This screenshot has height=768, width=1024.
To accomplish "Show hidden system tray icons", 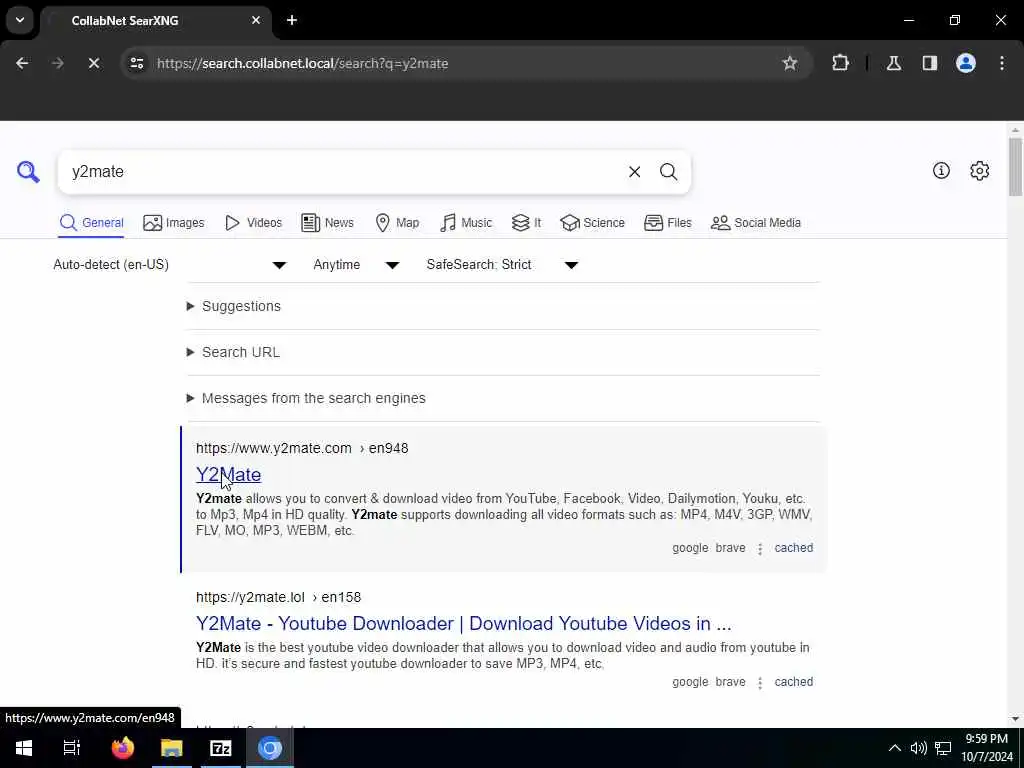I will click(895, 748).
